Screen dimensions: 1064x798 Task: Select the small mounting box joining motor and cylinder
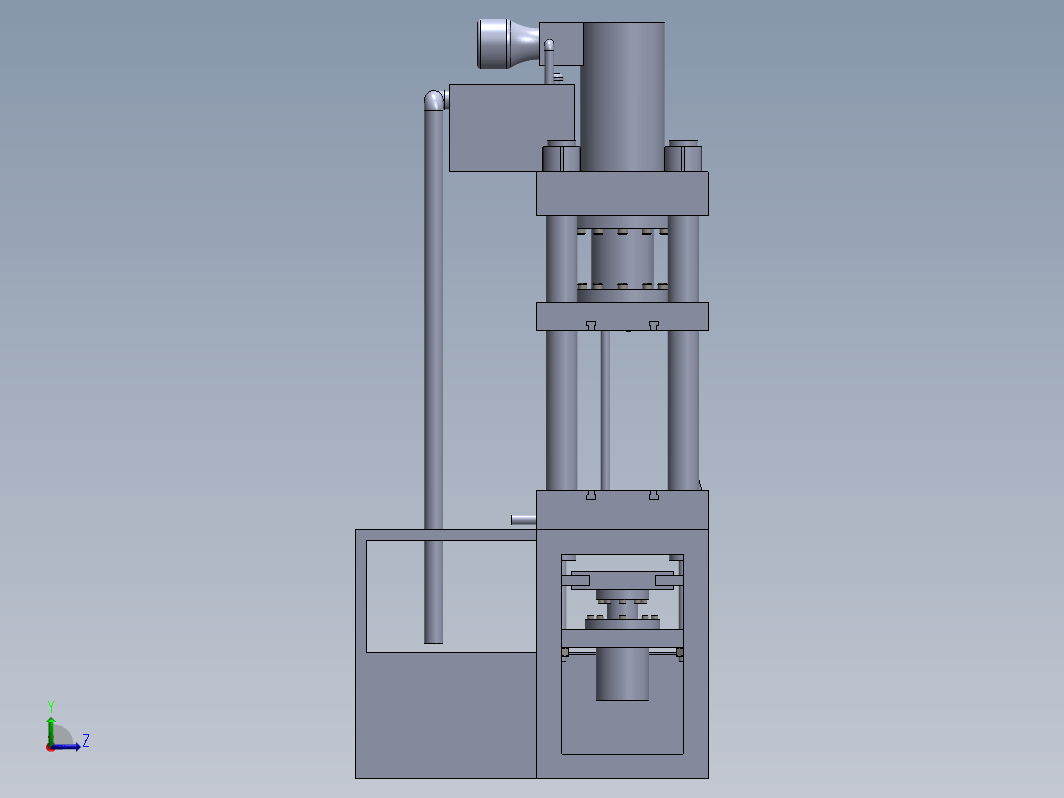[561, 44]
